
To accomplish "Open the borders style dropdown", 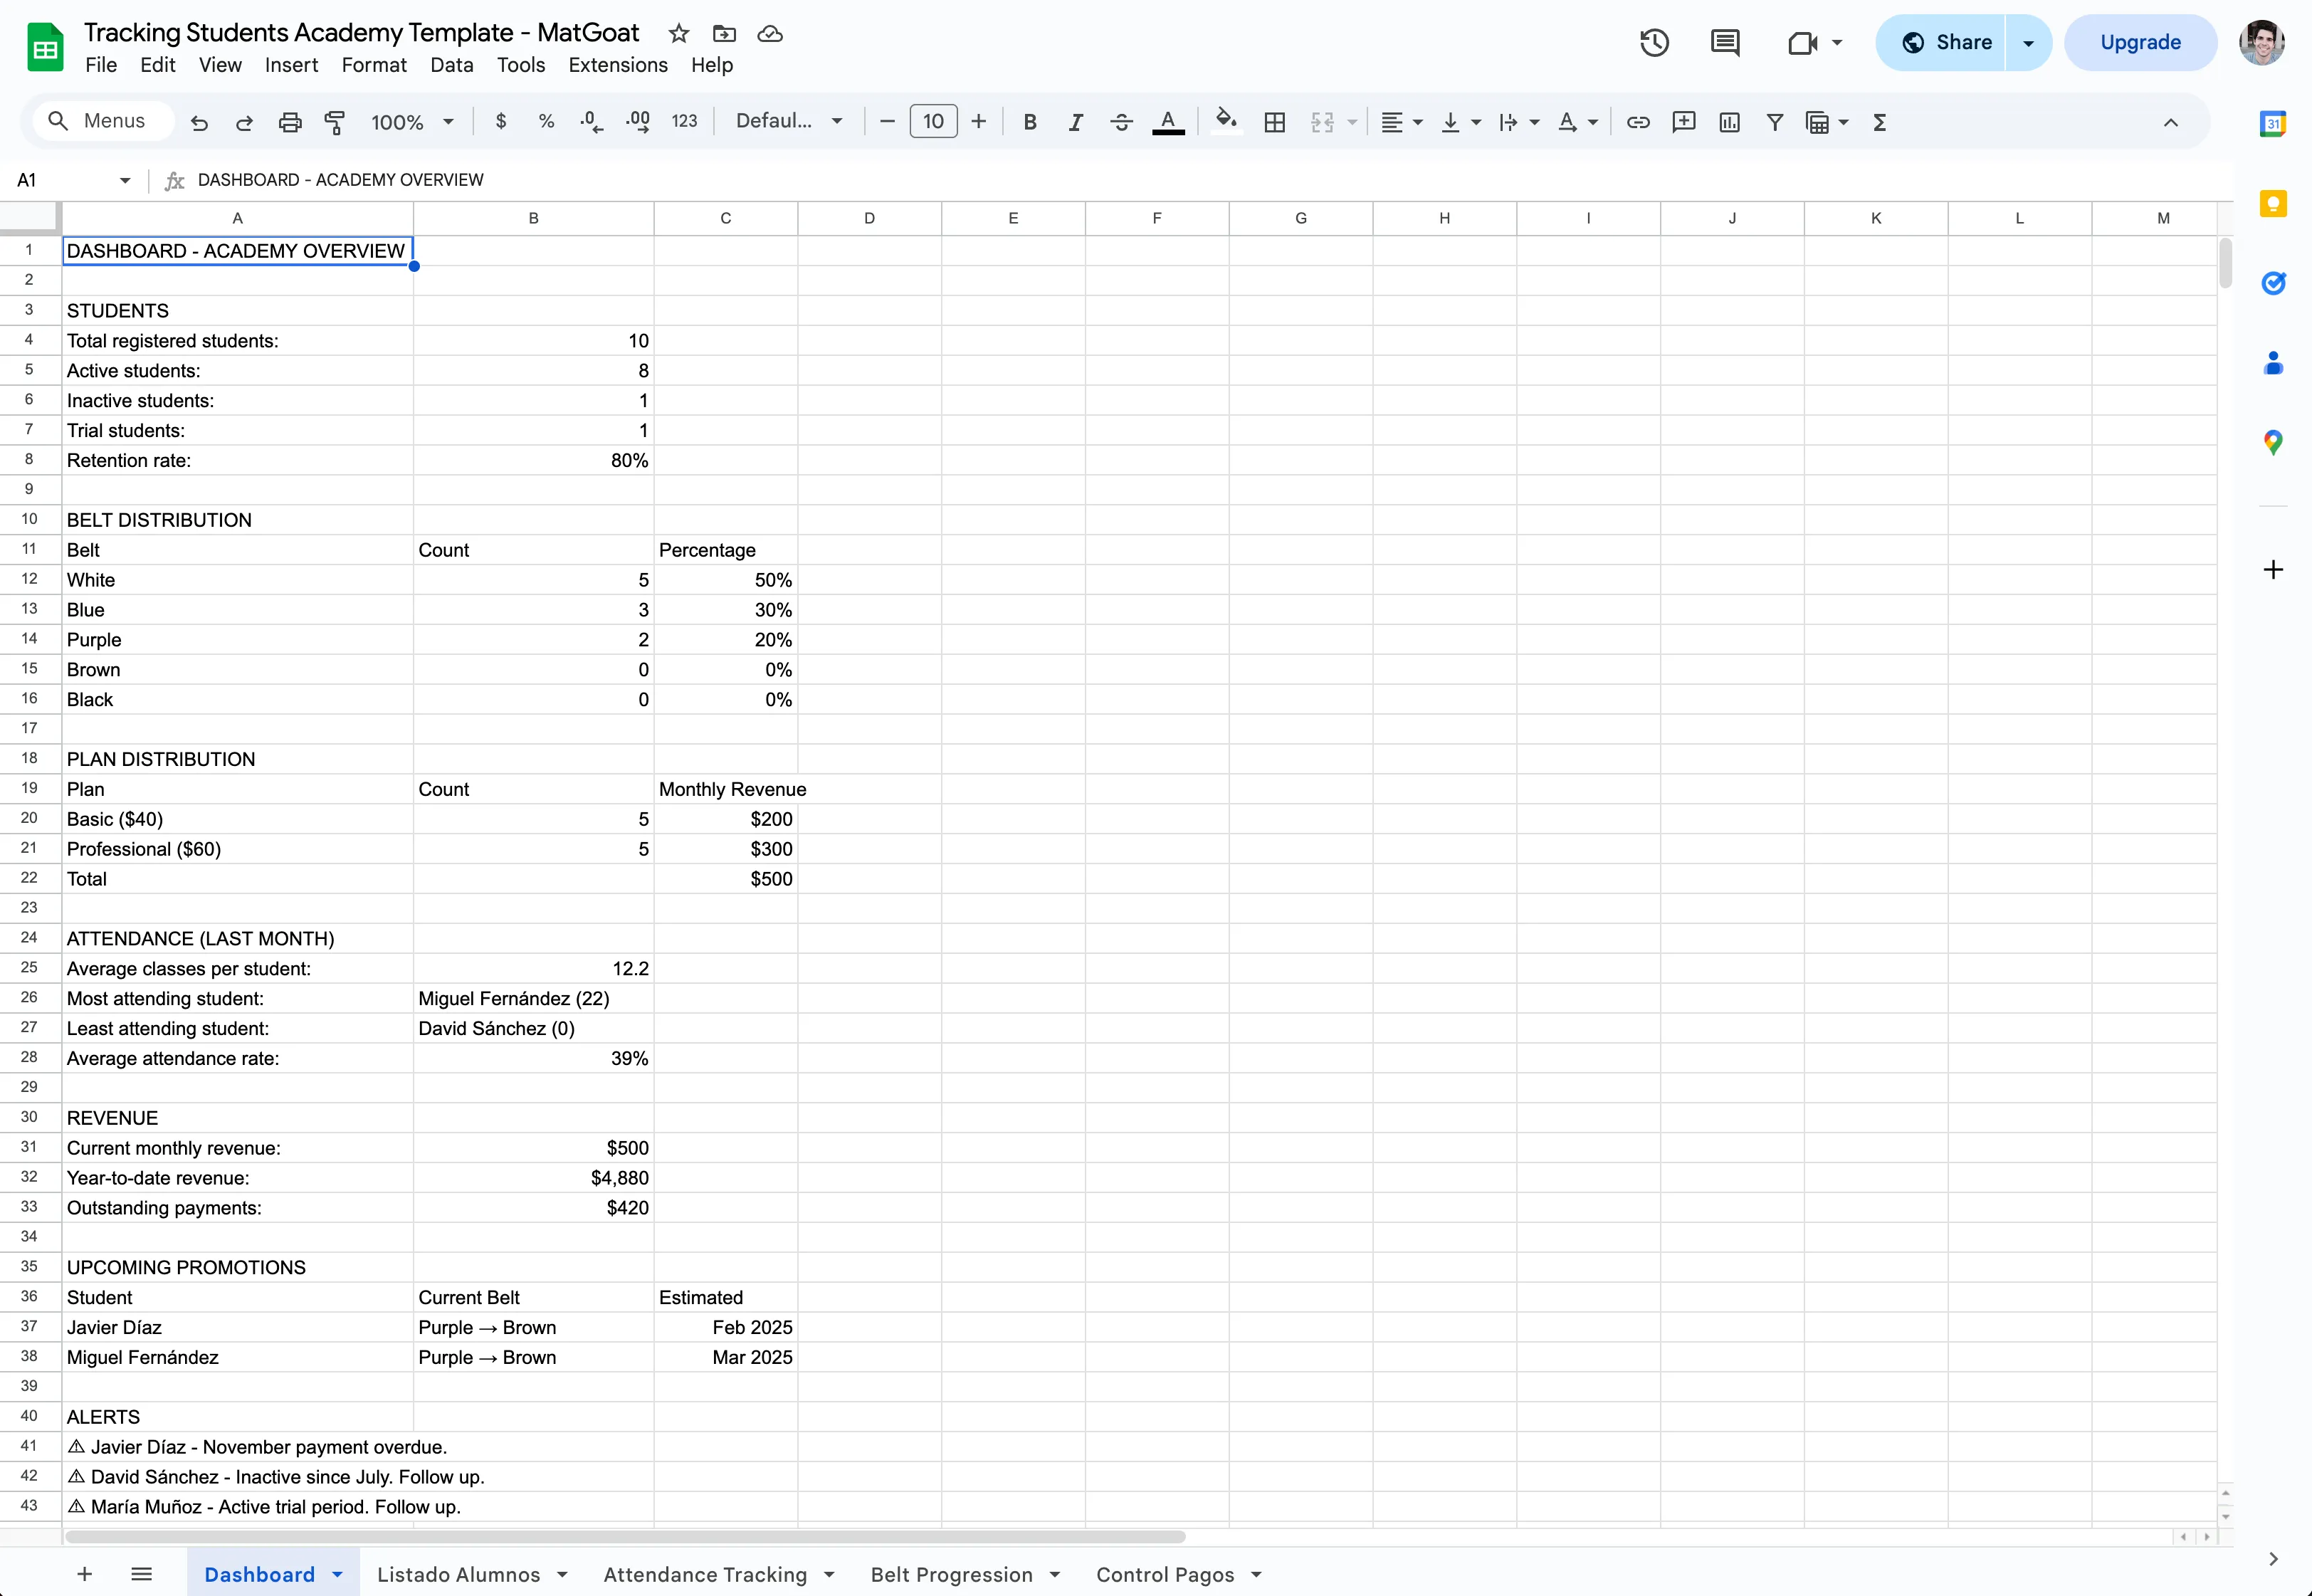I will pos(1275,121).
